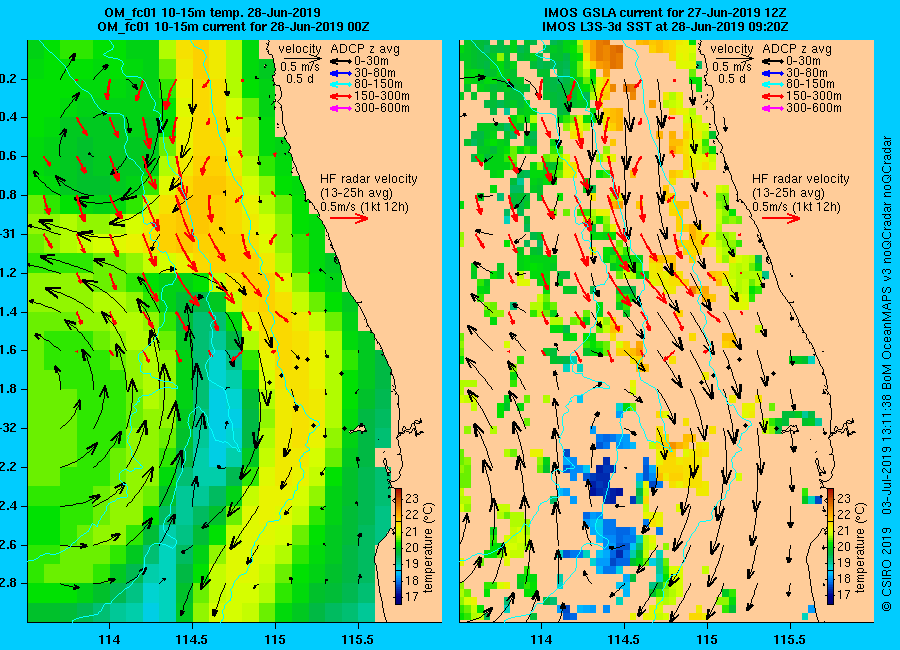Click the '23' value on left color bar
900x650 pixels.
click(412, 498)
